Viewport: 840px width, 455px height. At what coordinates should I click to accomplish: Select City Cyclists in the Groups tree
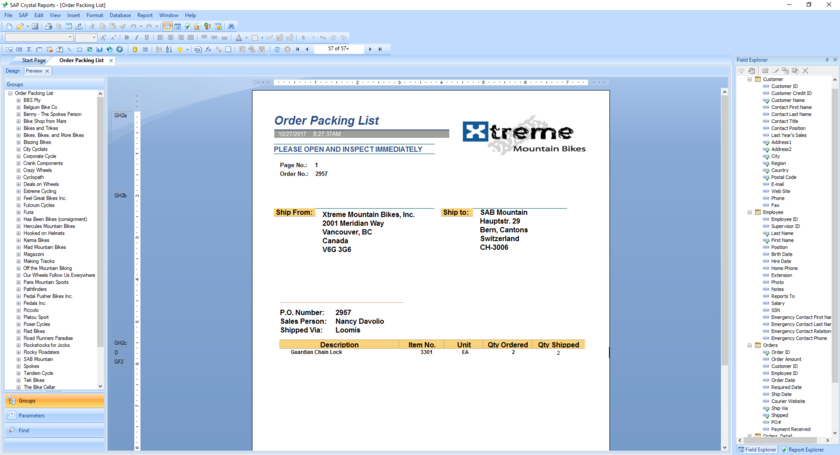35,149
